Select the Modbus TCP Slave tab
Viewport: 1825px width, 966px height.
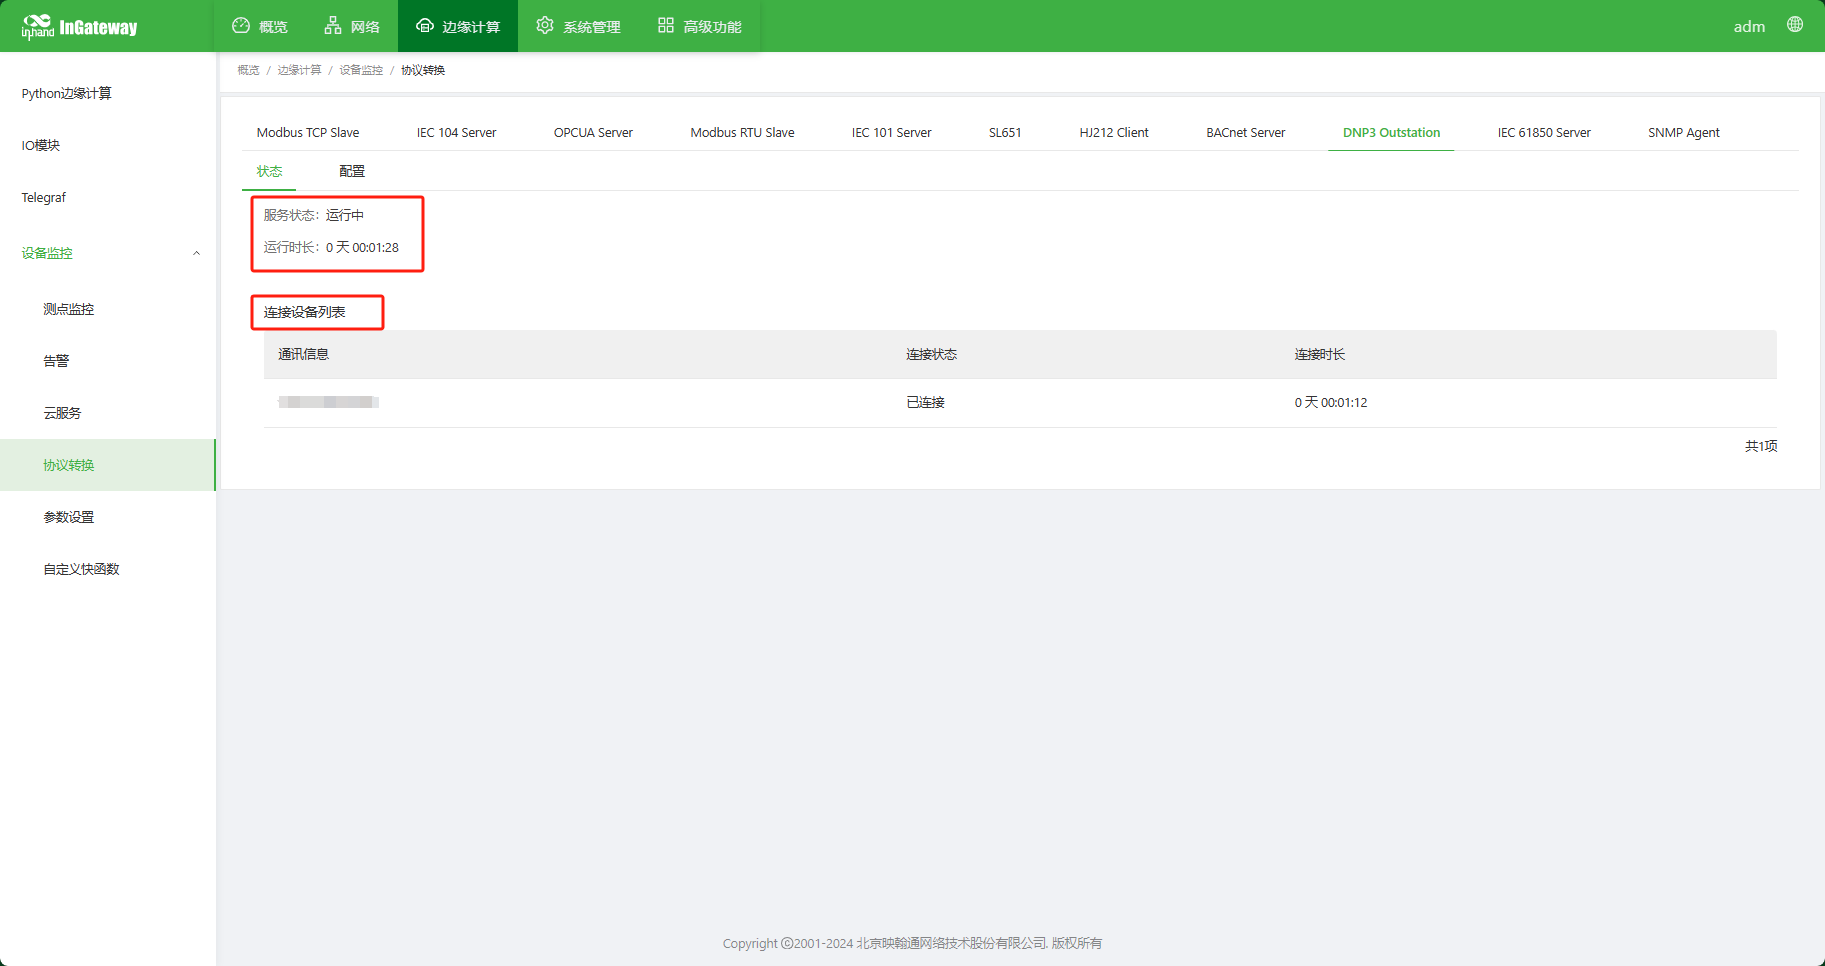coord(308,132)
